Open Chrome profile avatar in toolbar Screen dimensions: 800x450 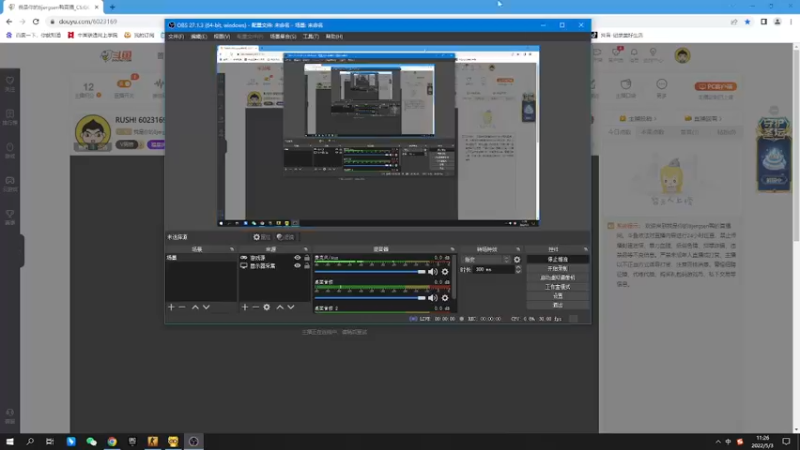coord(777,22)
